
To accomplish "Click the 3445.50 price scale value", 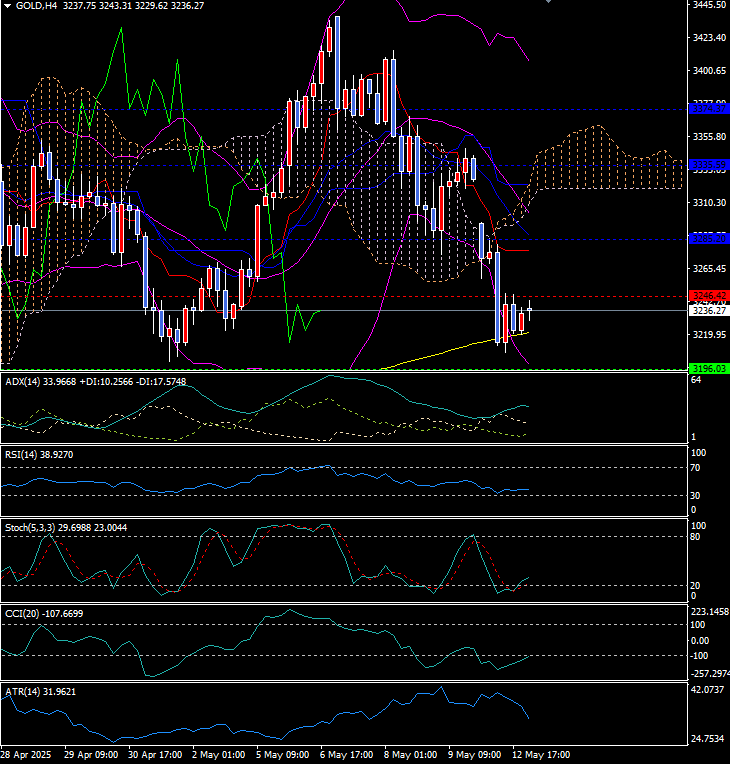I will (x=709, y=5).
